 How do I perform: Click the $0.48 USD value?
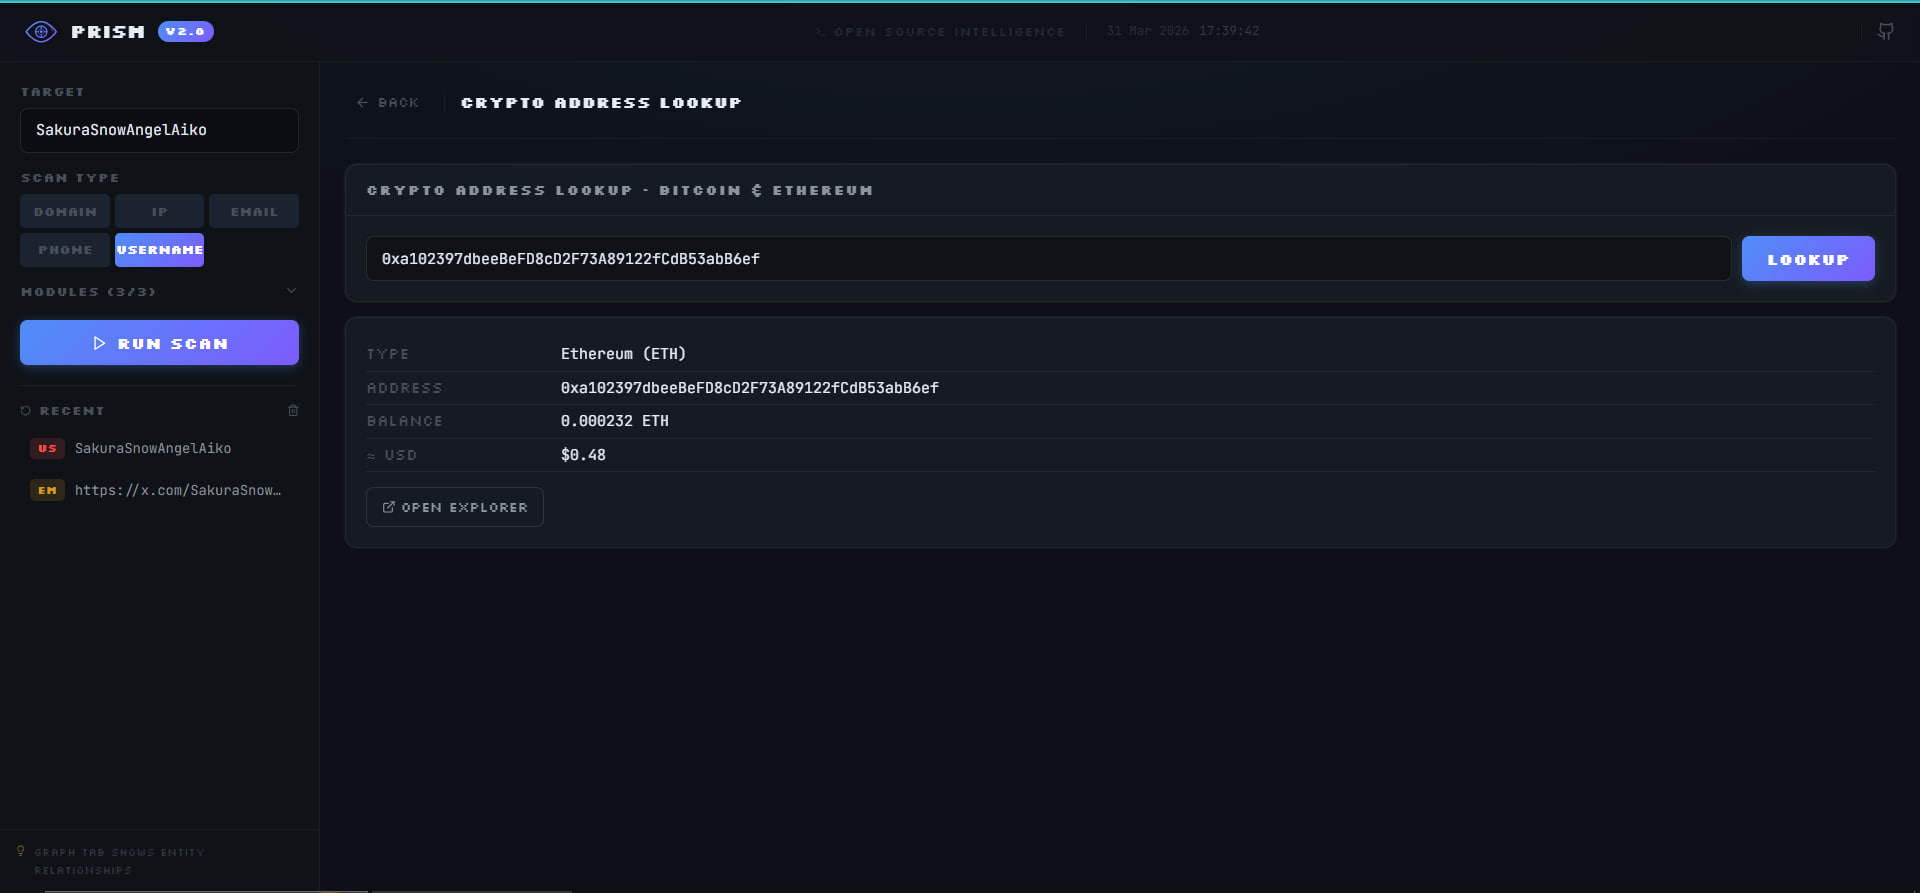(x=583, y=455)
